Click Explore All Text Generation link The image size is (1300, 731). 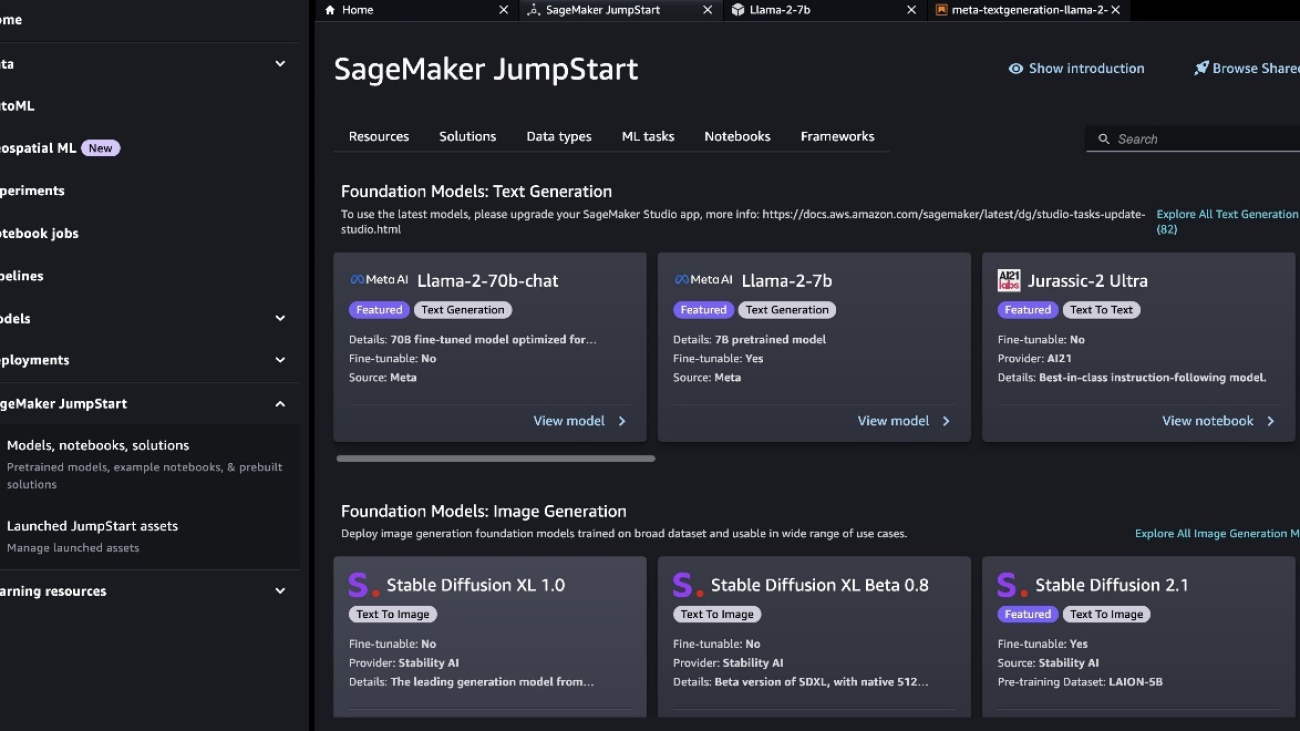coord(1227,222)
